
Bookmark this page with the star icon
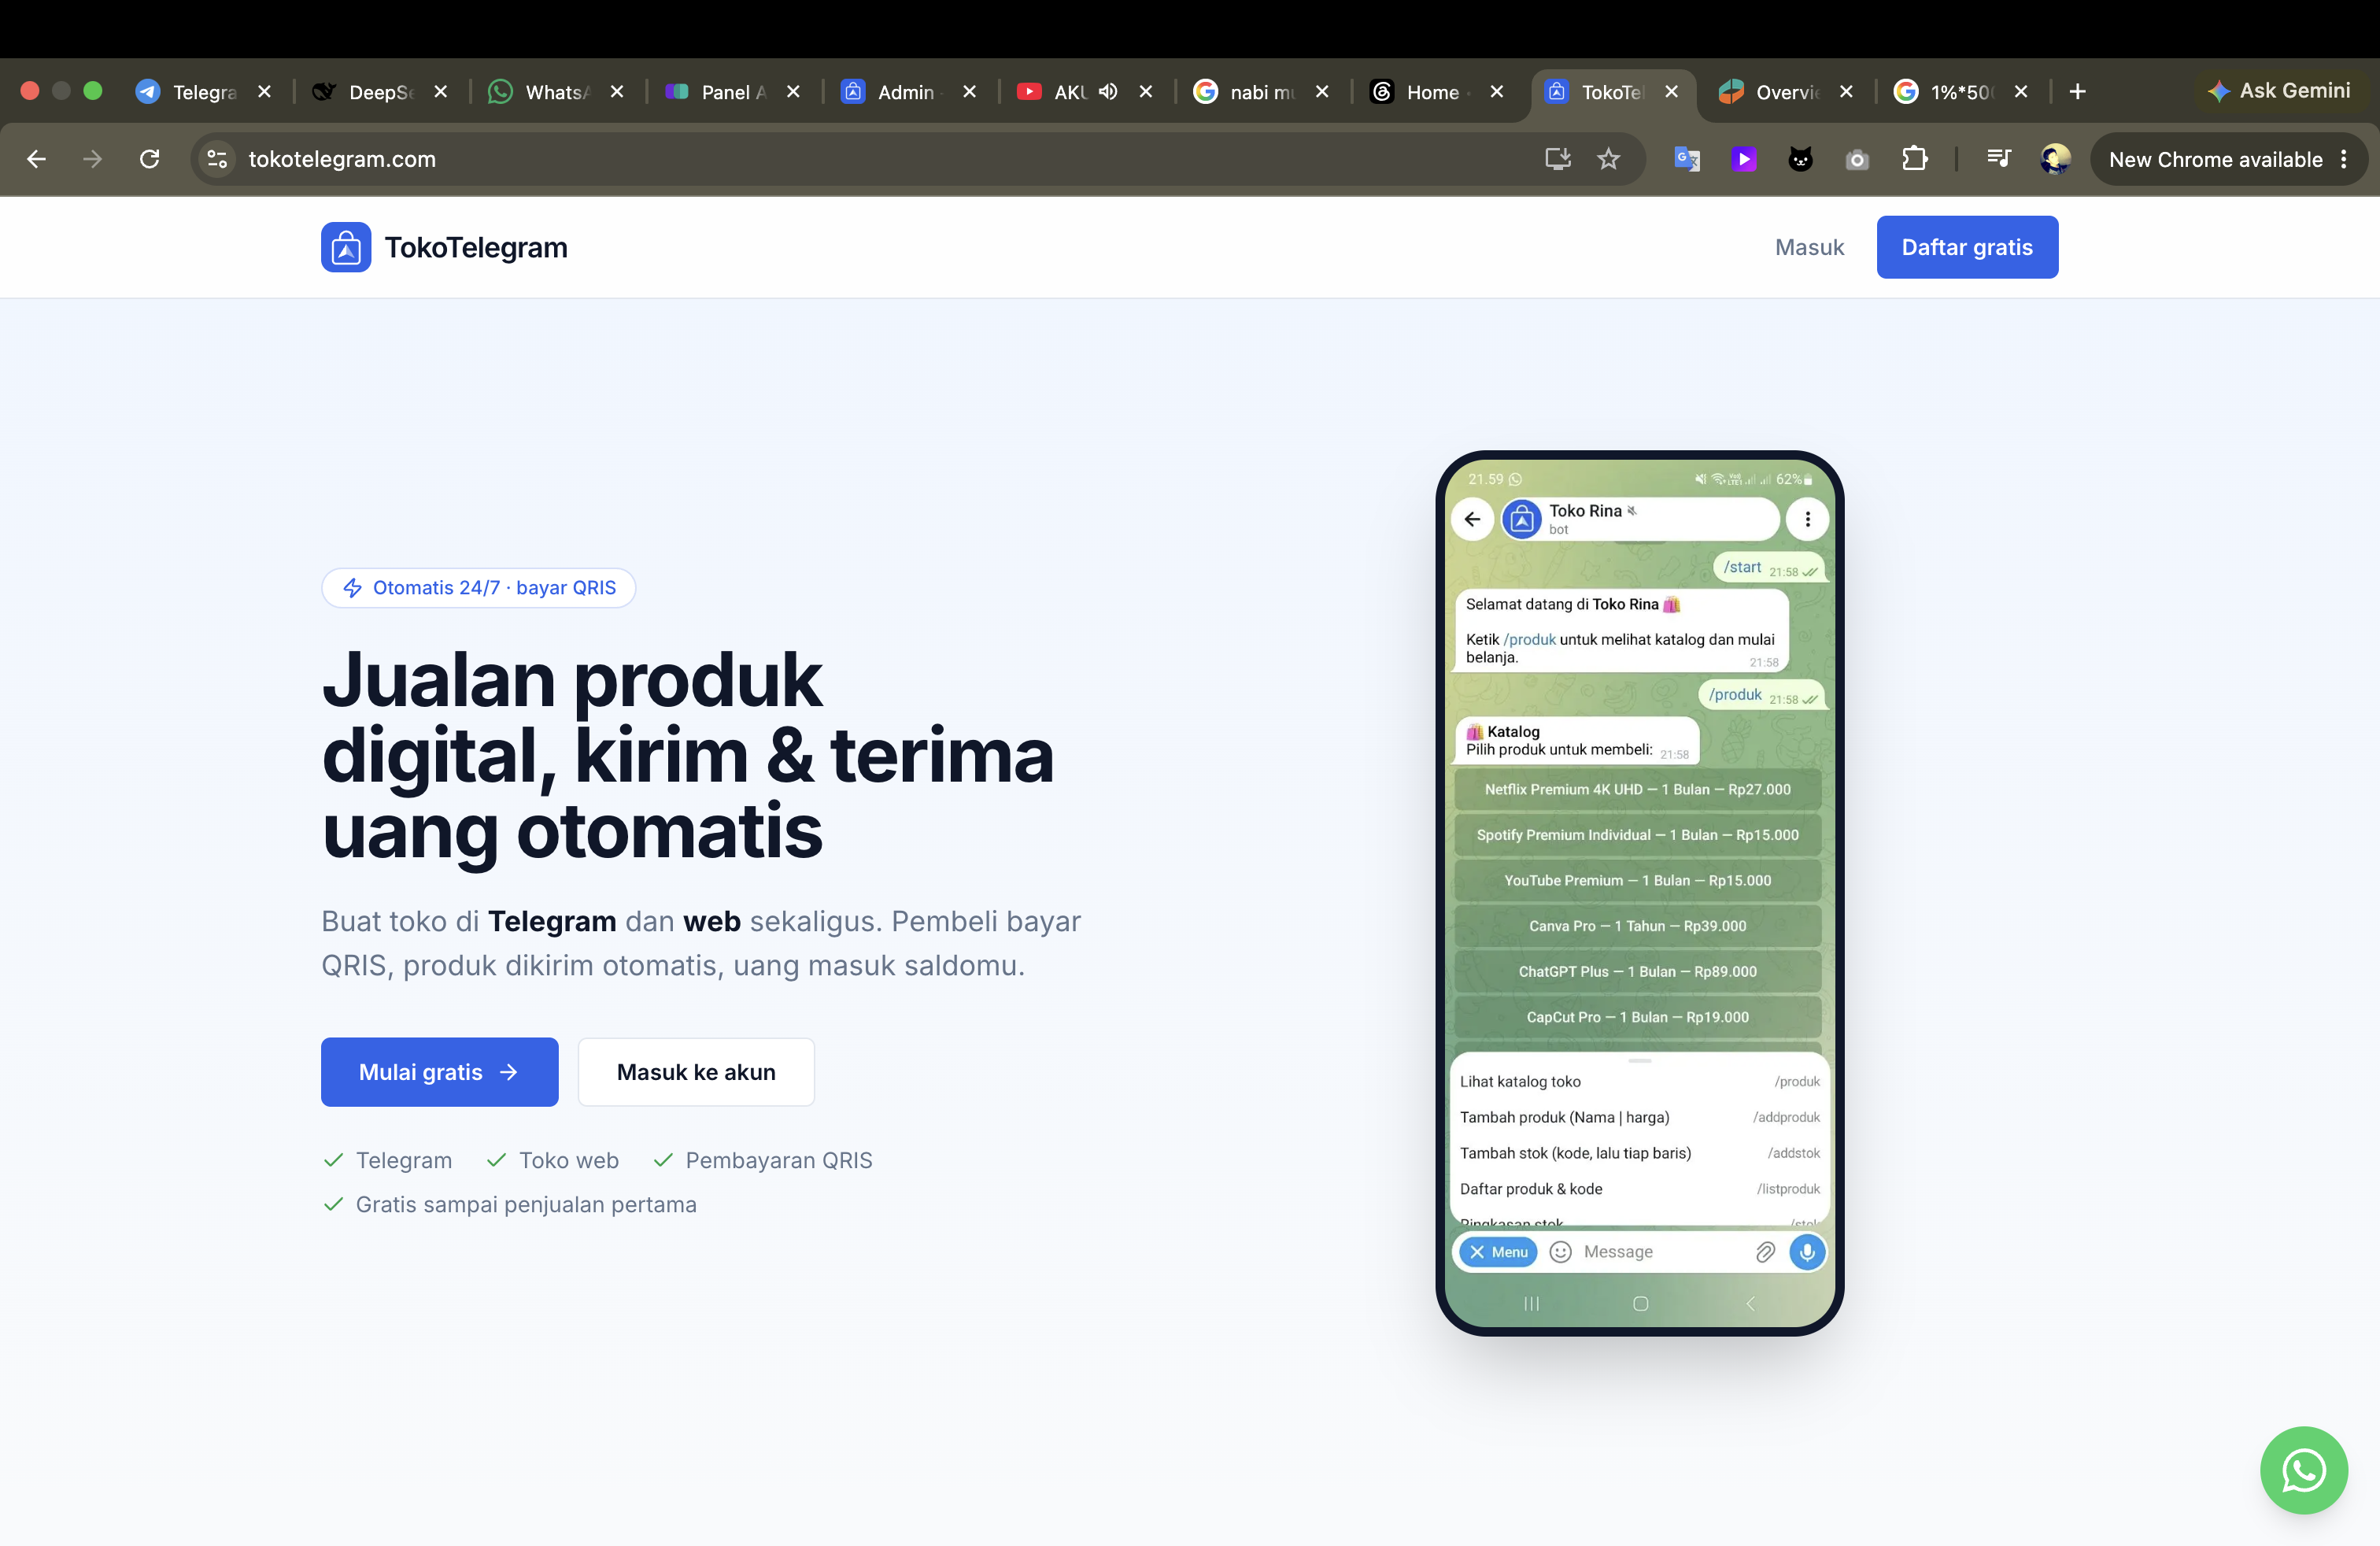pos(1608,159)
